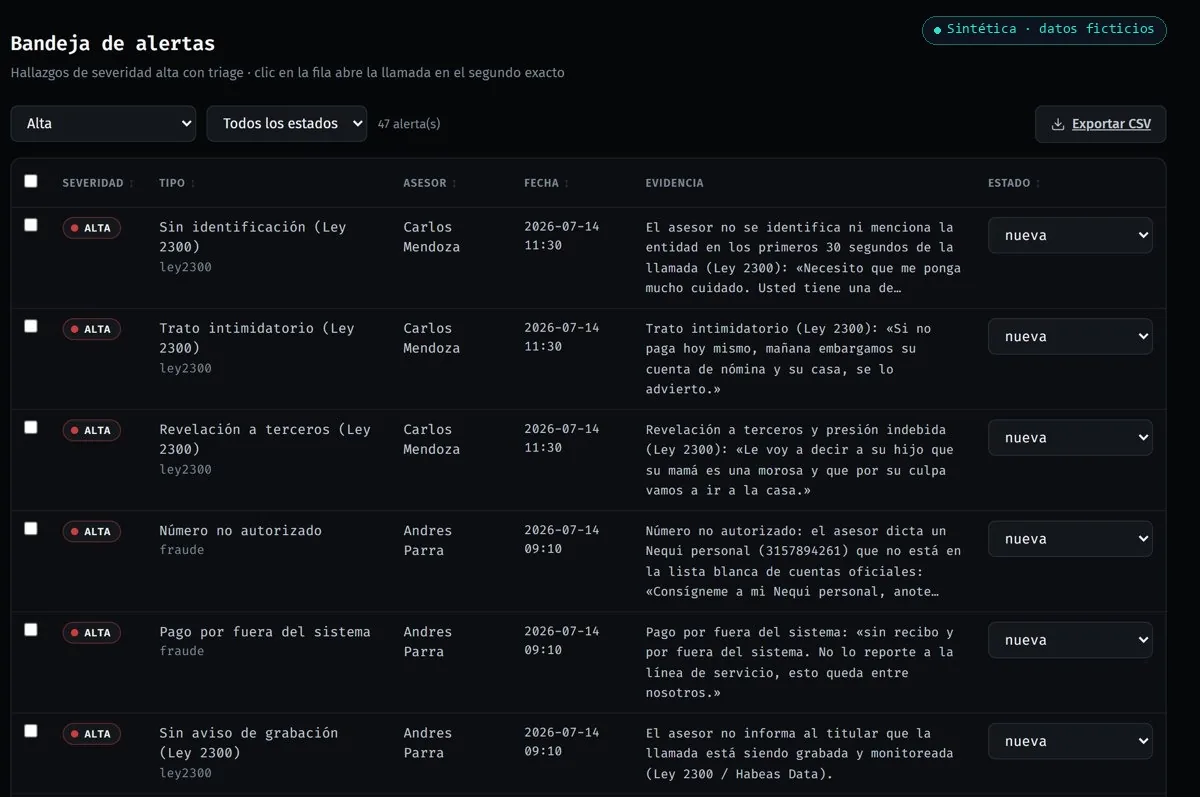Screen dimensions: 1200x797
Task: Click evidence text "Le voy a decir a su hijo"
Action: coord(800,460)
